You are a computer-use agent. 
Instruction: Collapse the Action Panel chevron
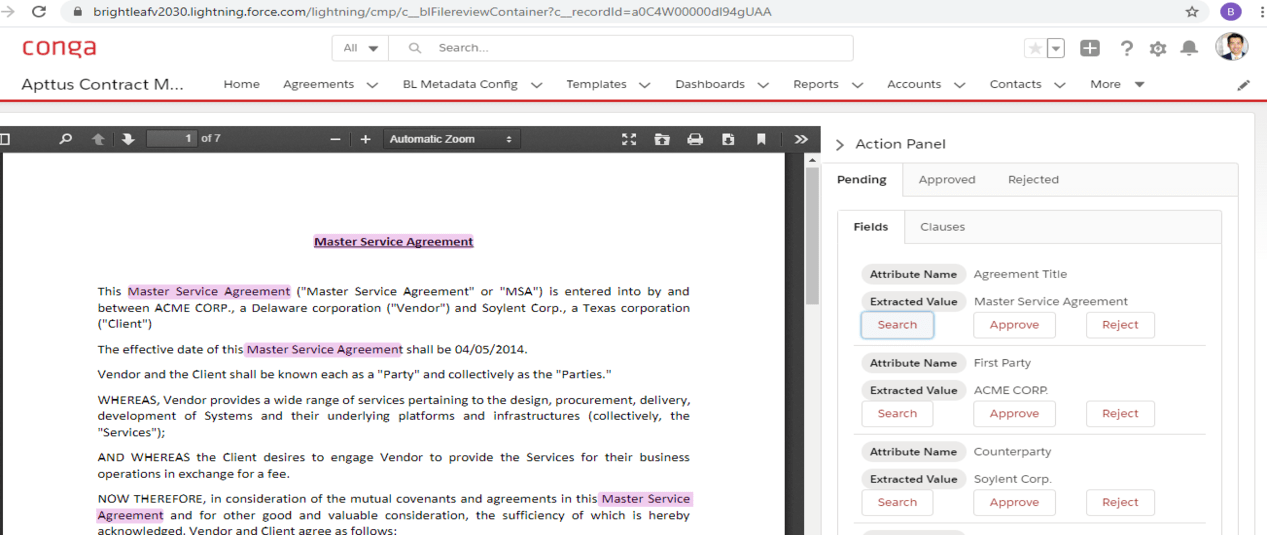pyautogui.click(x=840, y=145)
